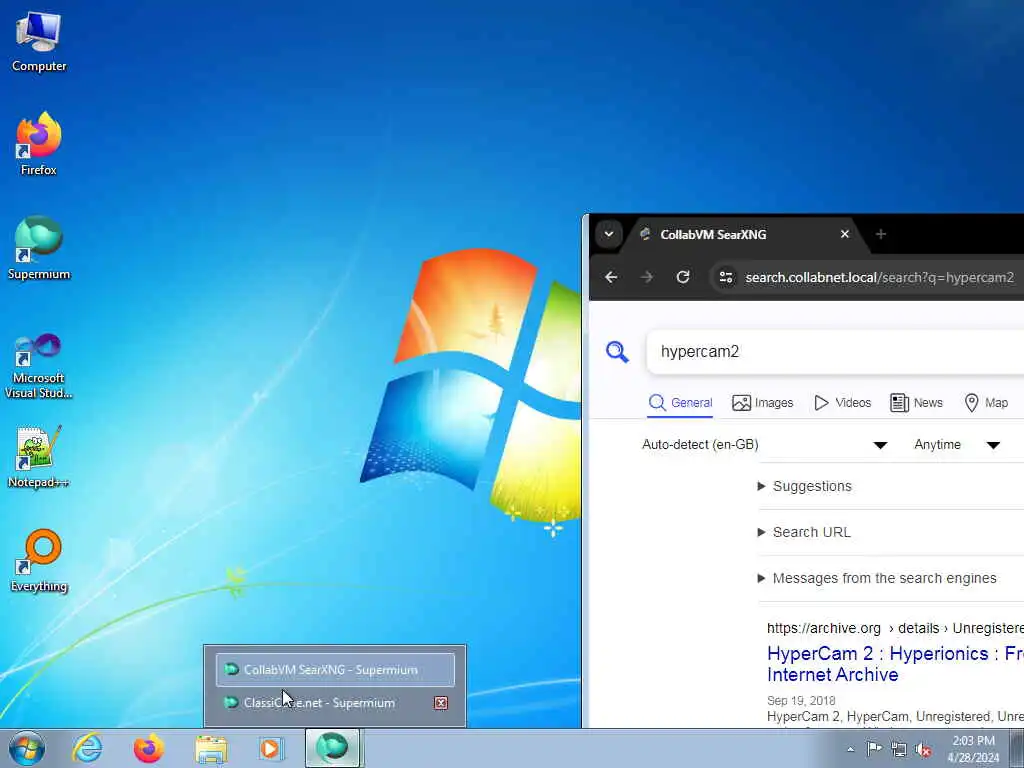Image resolution: width=1024 pixels, height=768 pixels.
Task: Select the General search category
Action: [680, 403]
